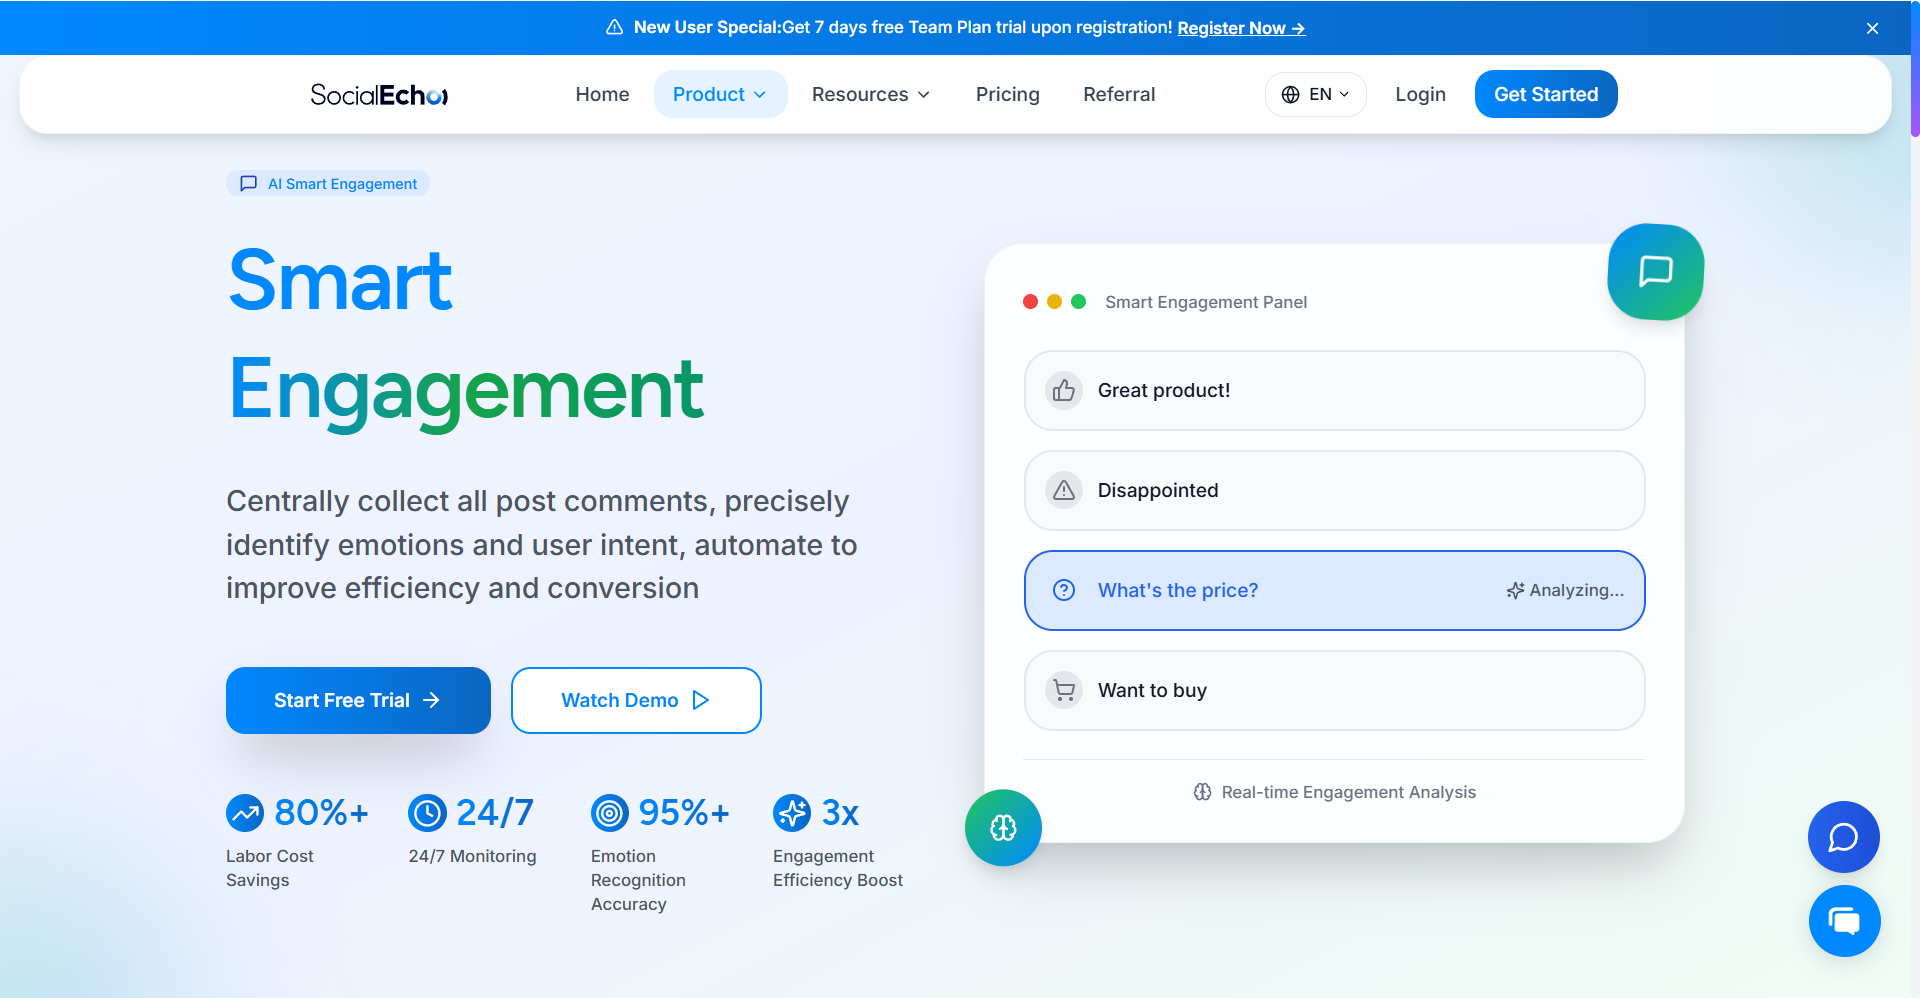Expand the Resources dropdown menu
Screen dimensions: 1920x998
[x=871, y=94]
